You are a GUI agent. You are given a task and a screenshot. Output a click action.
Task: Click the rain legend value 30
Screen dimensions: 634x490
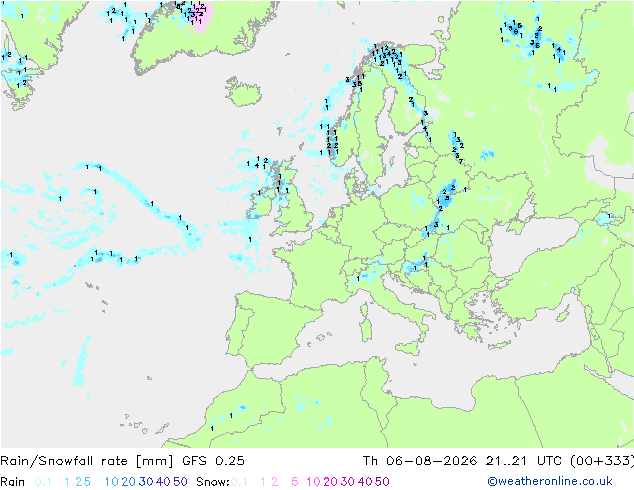click(146, 482)
